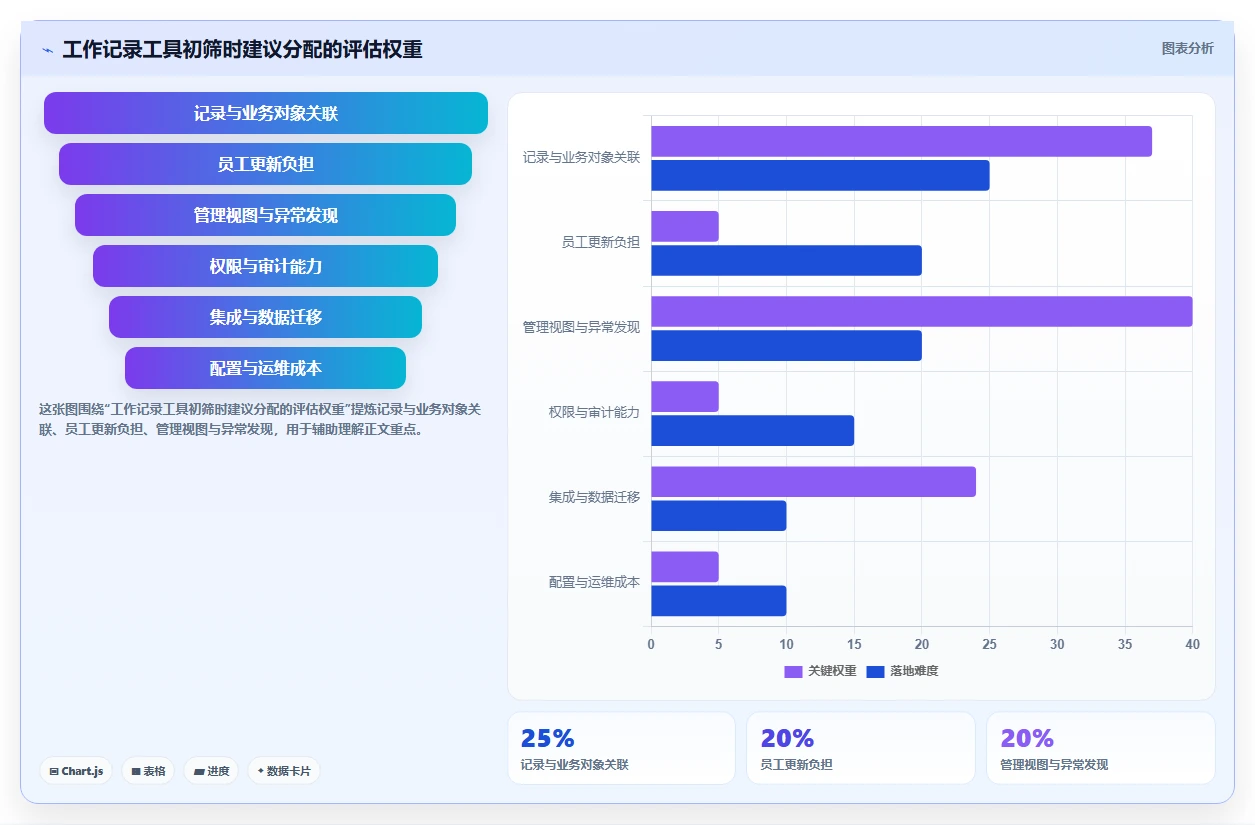Click purple bar for 员工更新负担
The height and width of the screenshot is (825, 1255).
685,226
